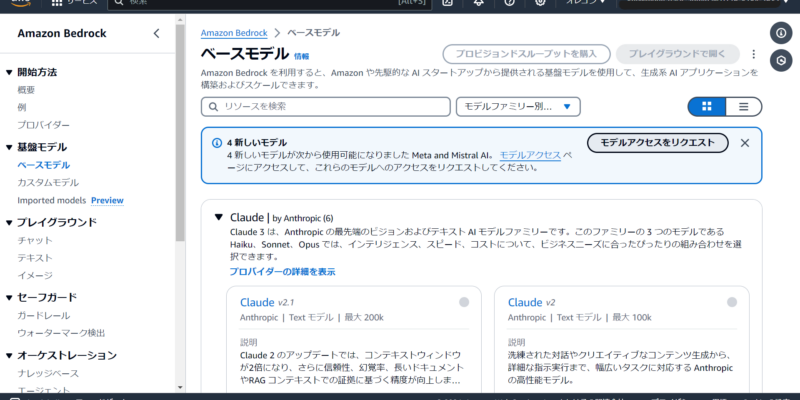
Task: Collapse the Claude by Anthropic section
Action: (218, 217)
